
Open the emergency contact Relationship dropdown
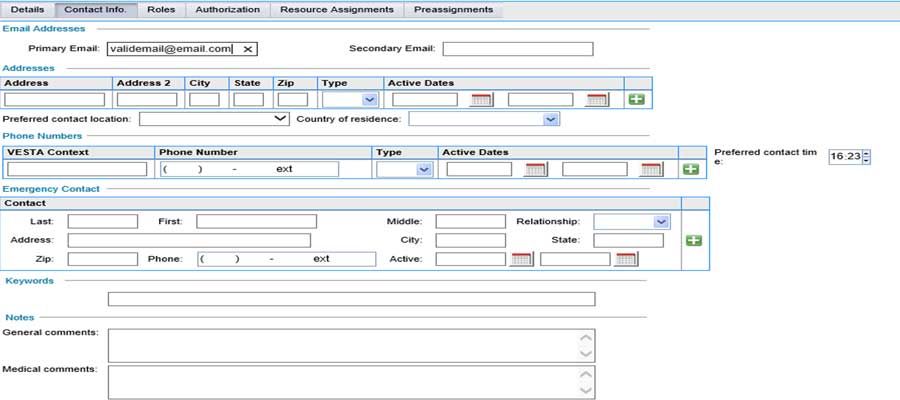(661, 221)
